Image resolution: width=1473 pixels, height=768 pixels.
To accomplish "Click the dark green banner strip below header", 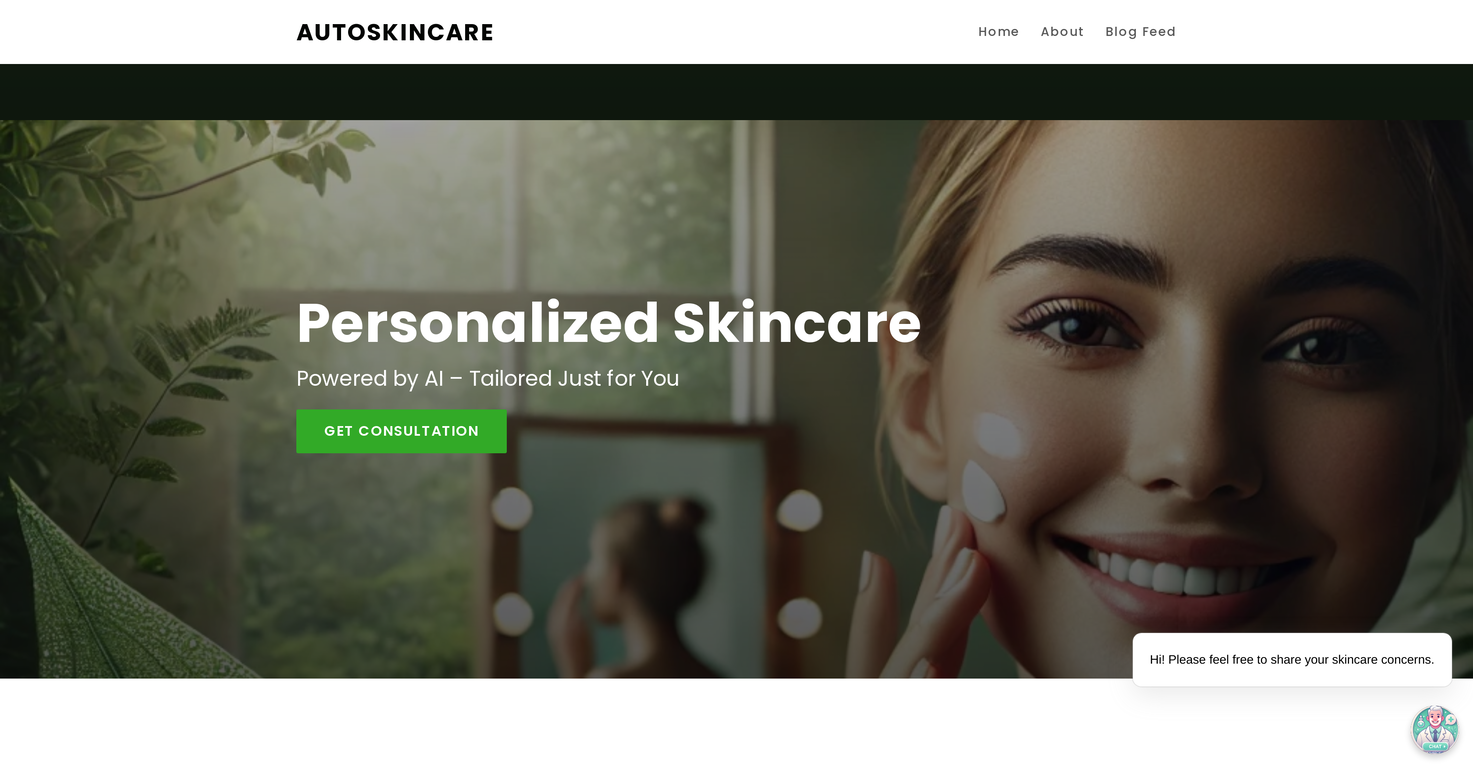I will 736,92.
